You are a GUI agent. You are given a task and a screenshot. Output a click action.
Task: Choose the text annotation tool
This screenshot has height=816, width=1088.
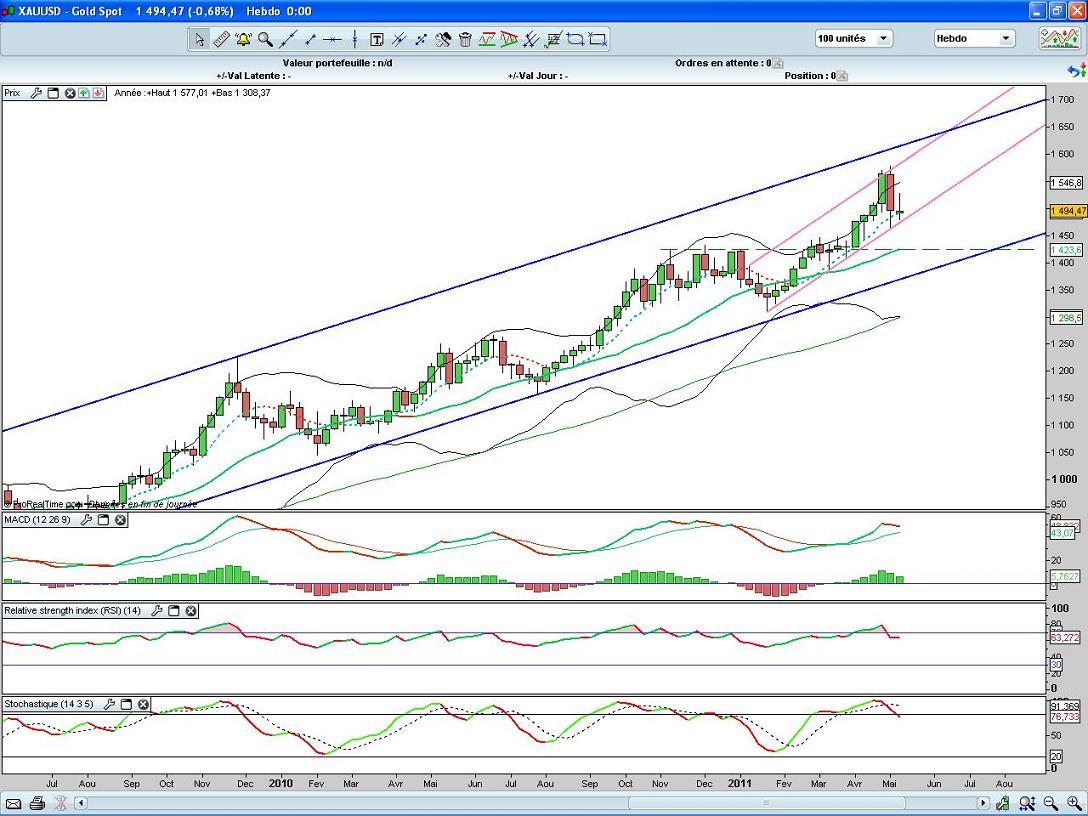click(377, 40)
